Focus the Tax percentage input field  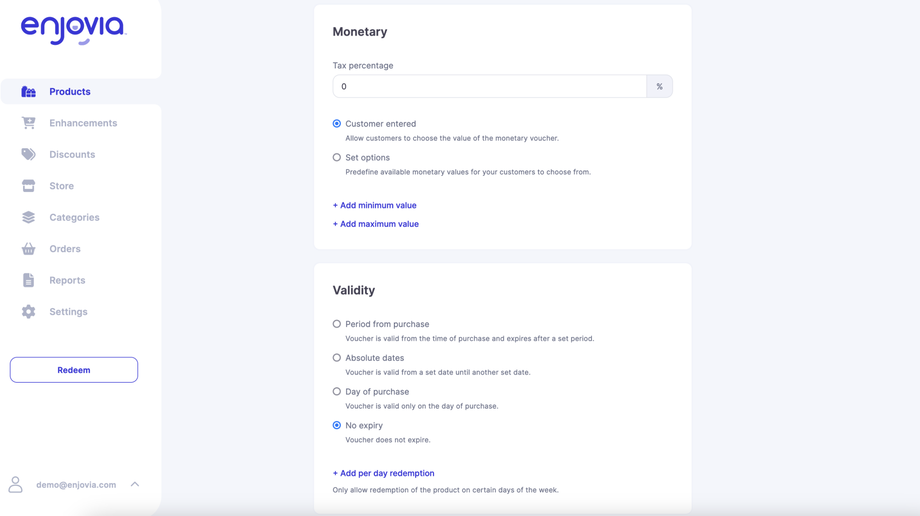[490, 87]
